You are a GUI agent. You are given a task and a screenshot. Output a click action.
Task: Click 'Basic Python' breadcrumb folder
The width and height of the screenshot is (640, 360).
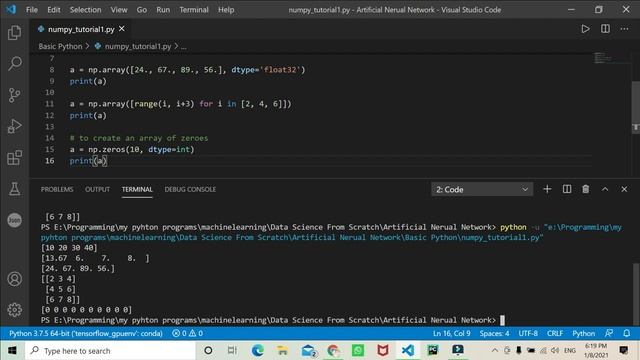pos(60,47)
